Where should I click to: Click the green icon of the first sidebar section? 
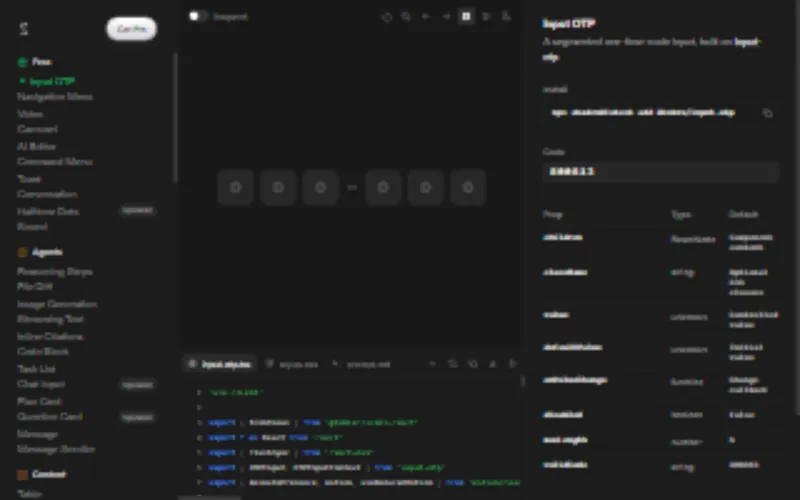(x=22, y=62)
